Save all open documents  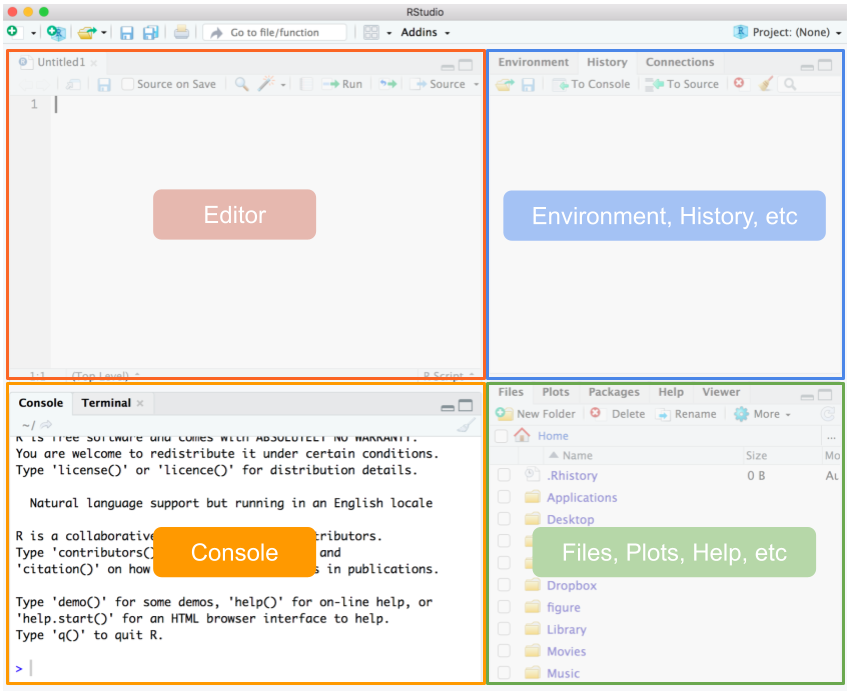150,33
